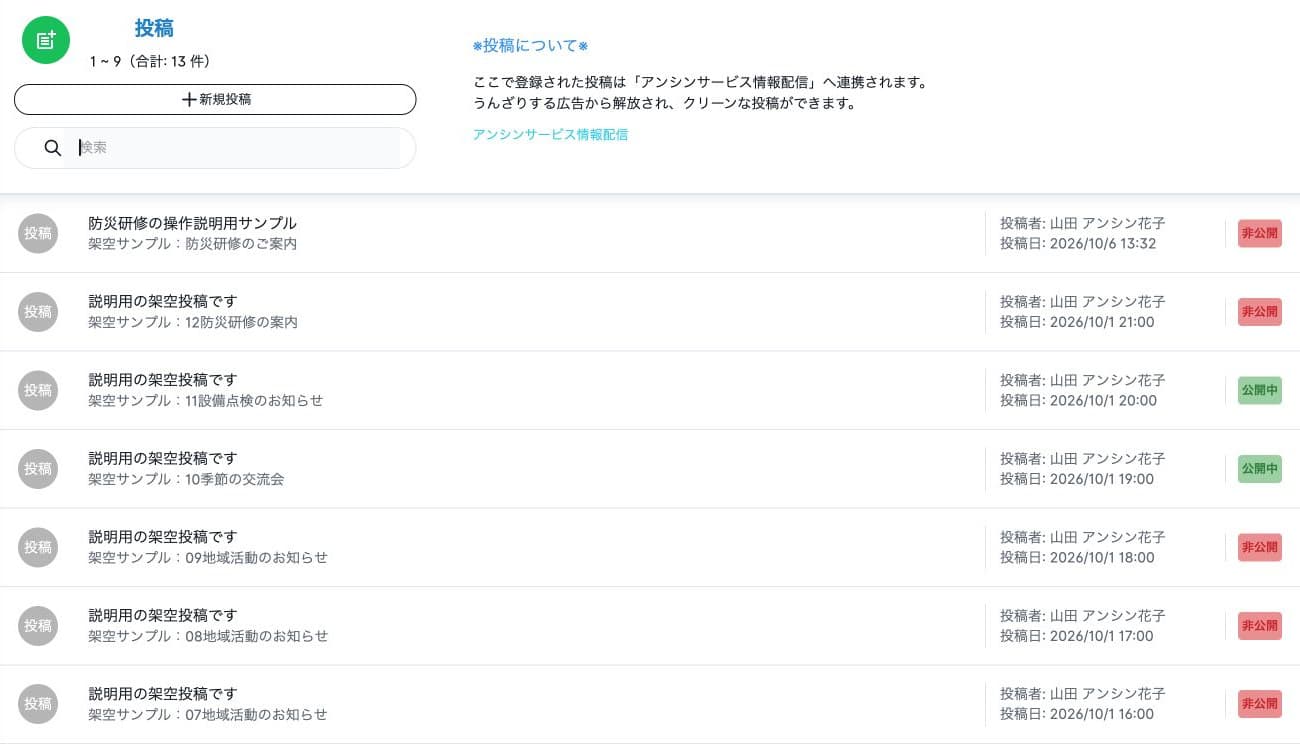This screenshot has height=744, width=1300.
Task: Select the subtitle 架空サンプル：07地域活動のお知らせ
Action: (207, 714)
